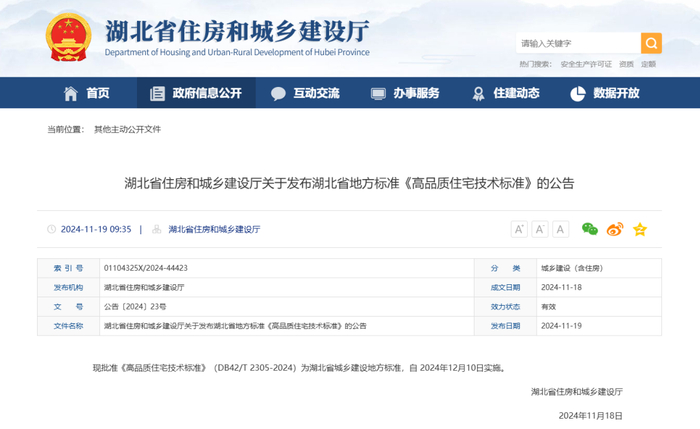Click the pie chart icon beside 数据开放

[578, 93]
